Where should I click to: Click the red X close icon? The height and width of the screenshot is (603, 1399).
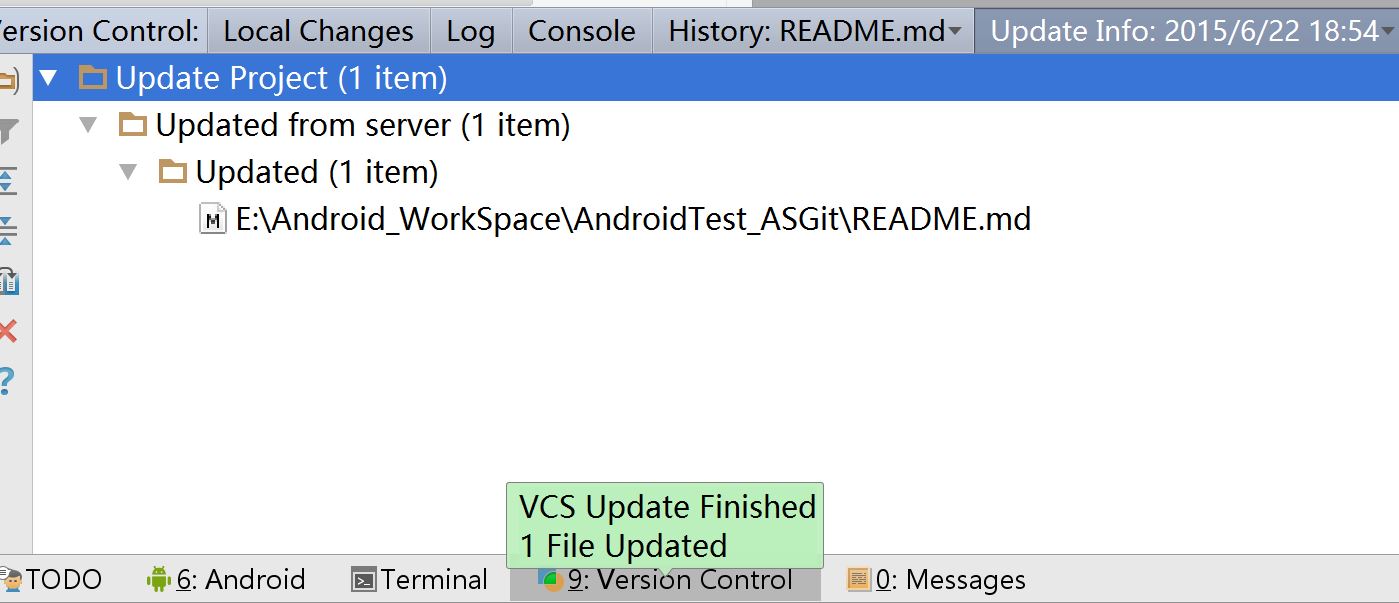[x=7, y=331]
